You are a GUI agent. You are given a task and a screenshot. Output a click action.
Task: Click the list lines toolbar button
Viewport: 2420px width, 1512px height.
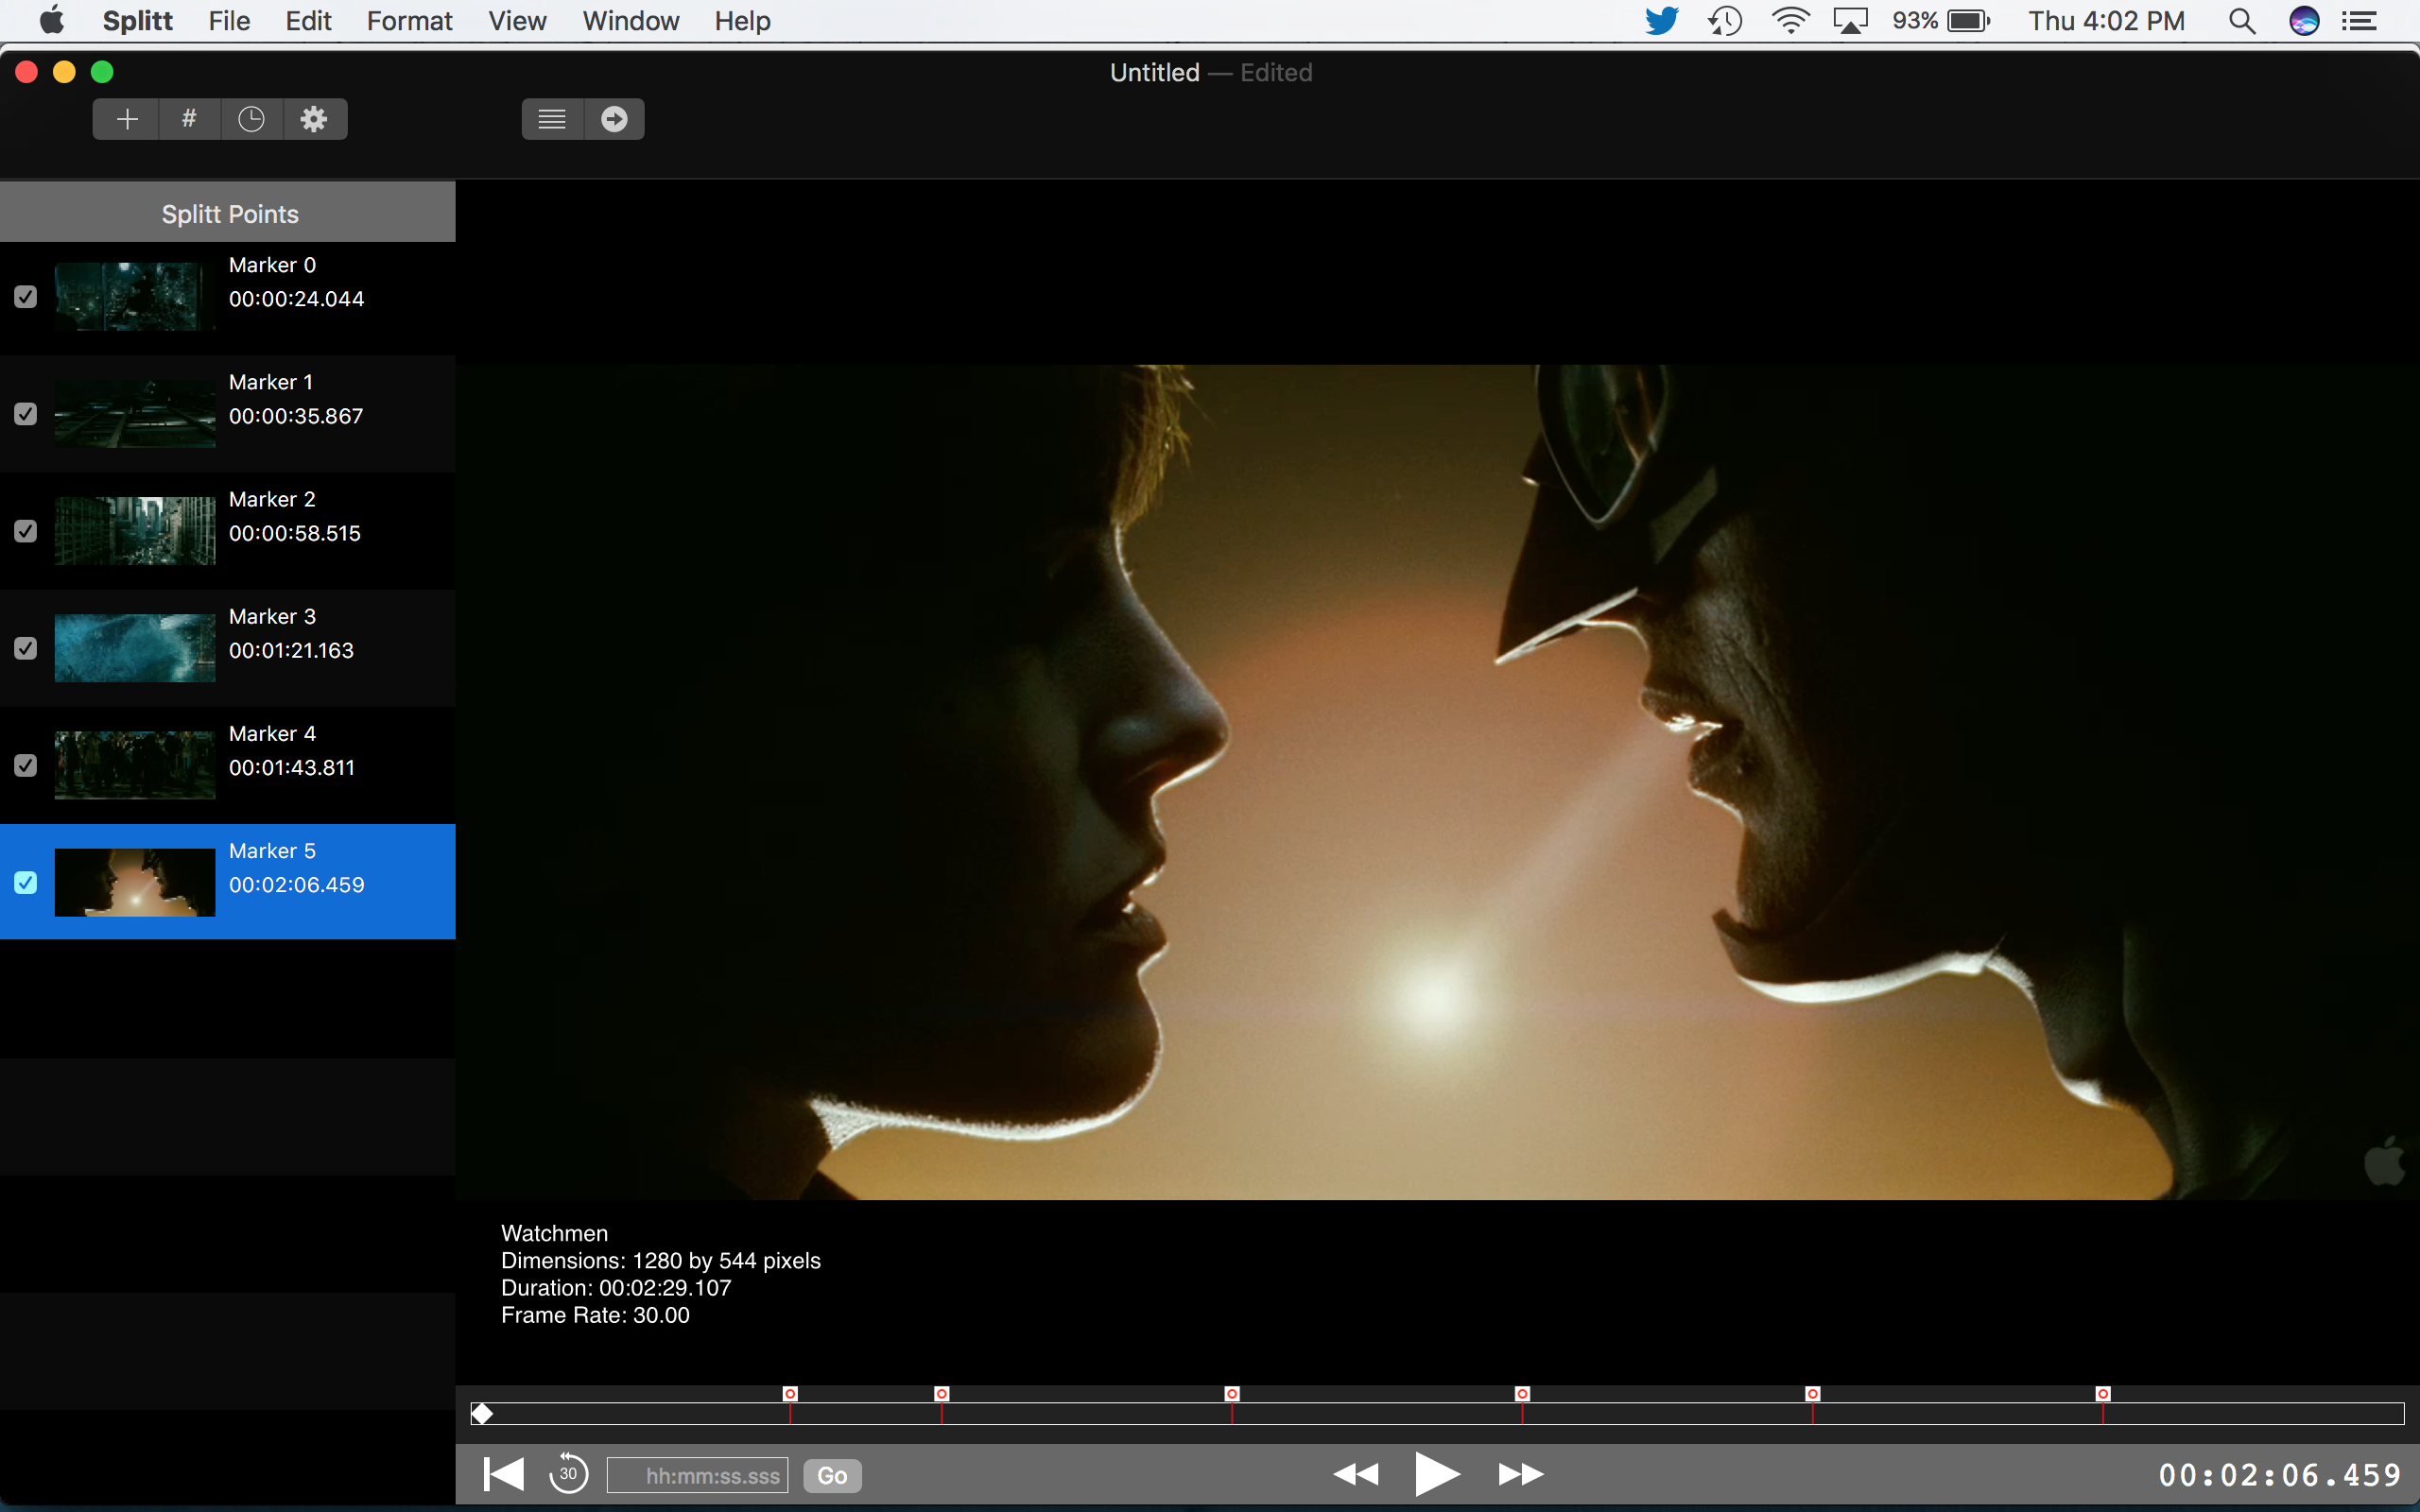pos(552,119)
